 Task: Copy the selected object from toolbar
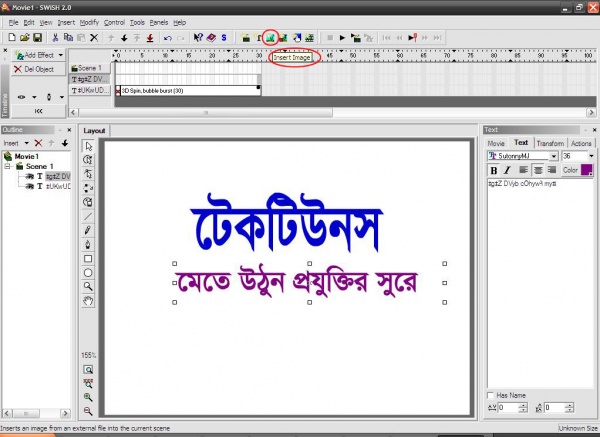coord(68,38)
